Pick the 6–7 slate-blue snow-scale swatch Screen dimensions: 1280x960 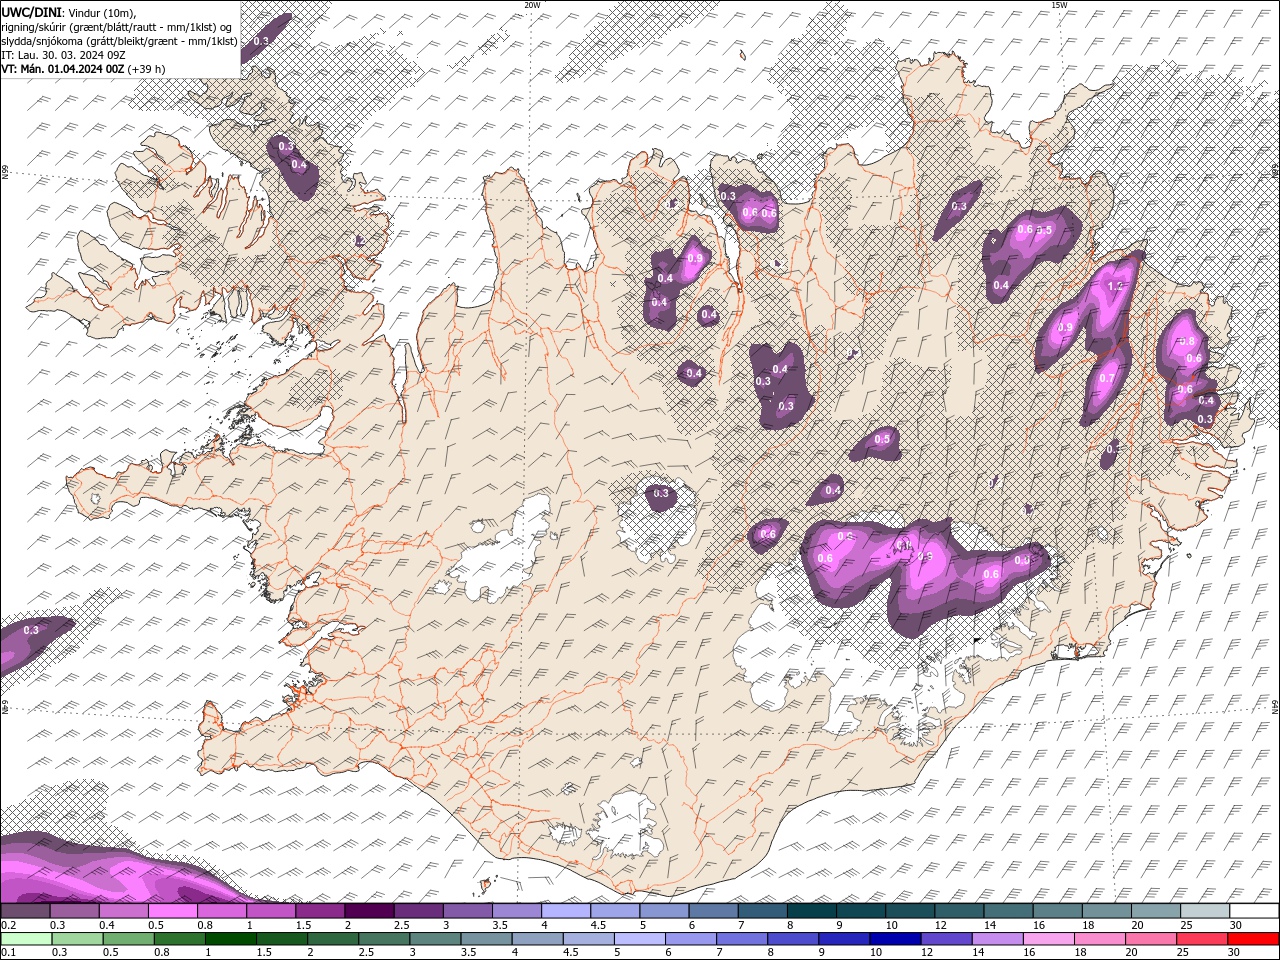point(713,911)
